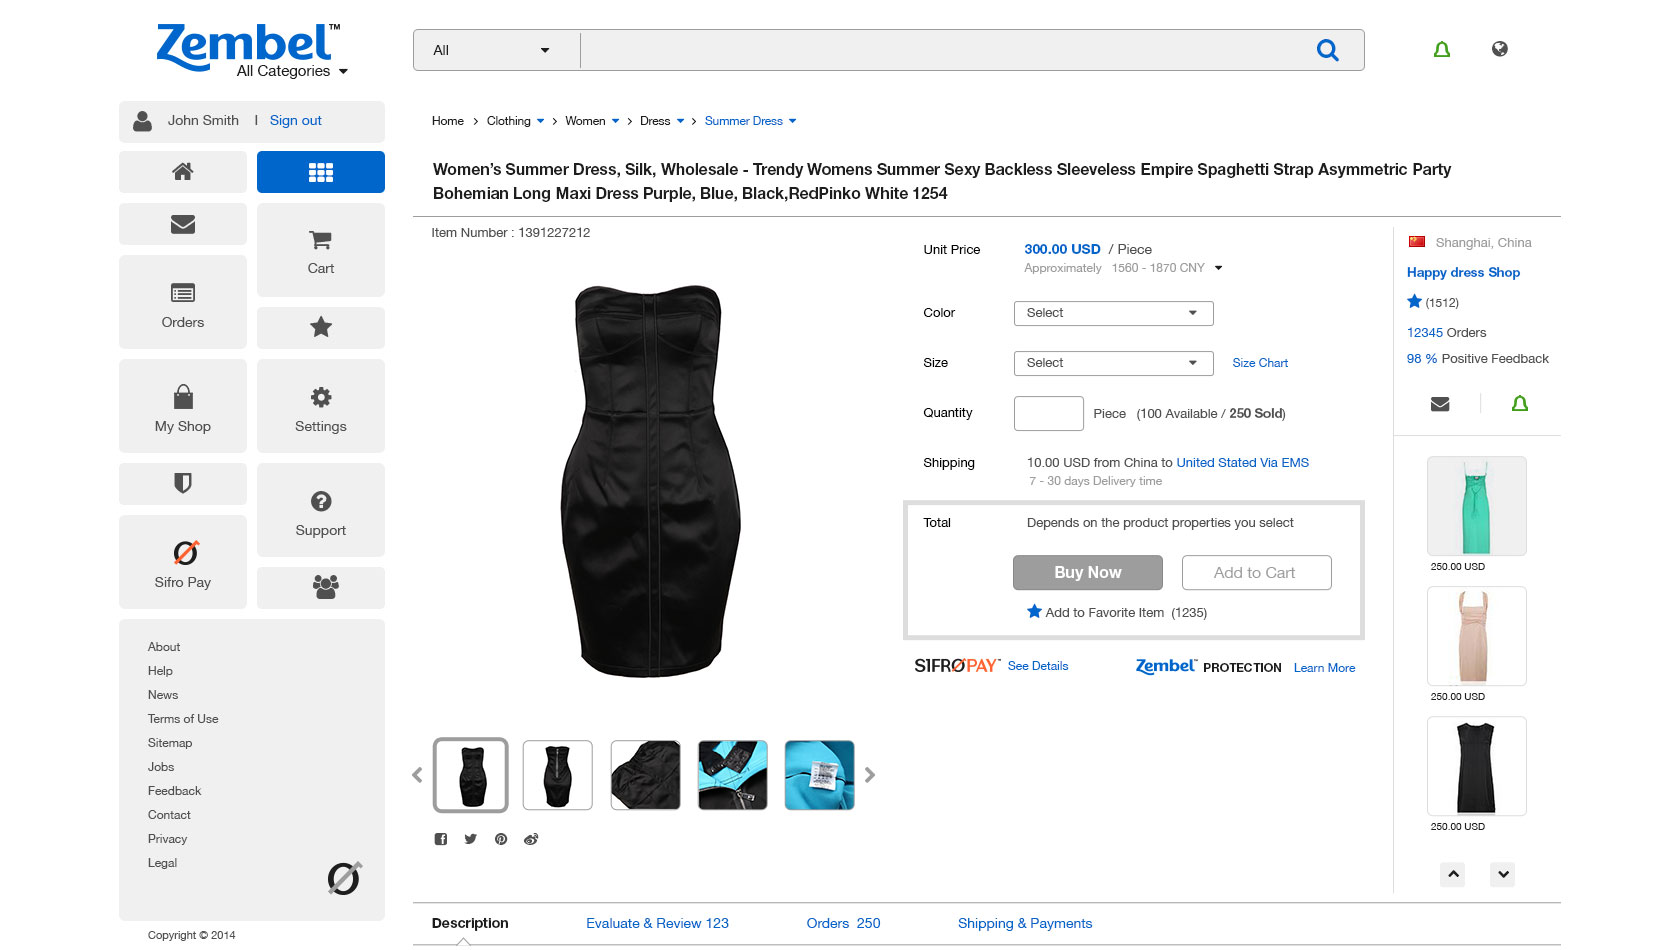
Task: Add item to favorites
Action: [1104, 612]
